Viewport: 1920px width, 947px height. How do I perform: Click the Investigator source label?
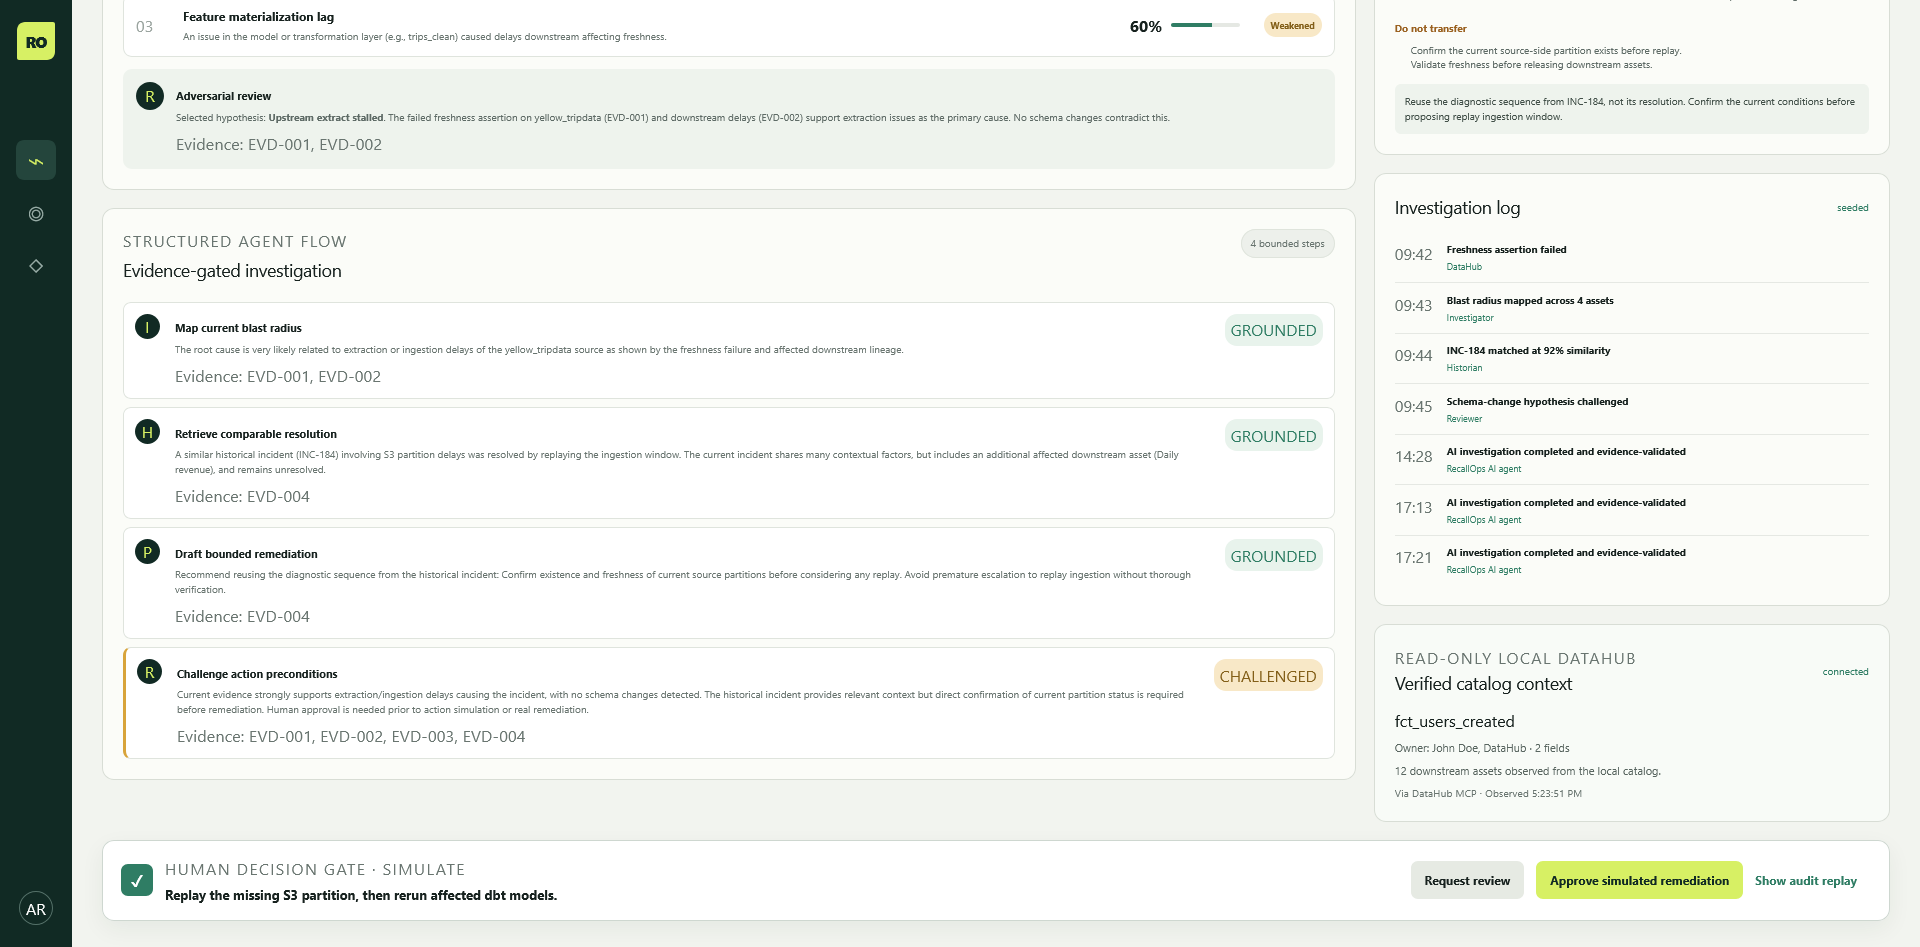(x=1470, y=318)
